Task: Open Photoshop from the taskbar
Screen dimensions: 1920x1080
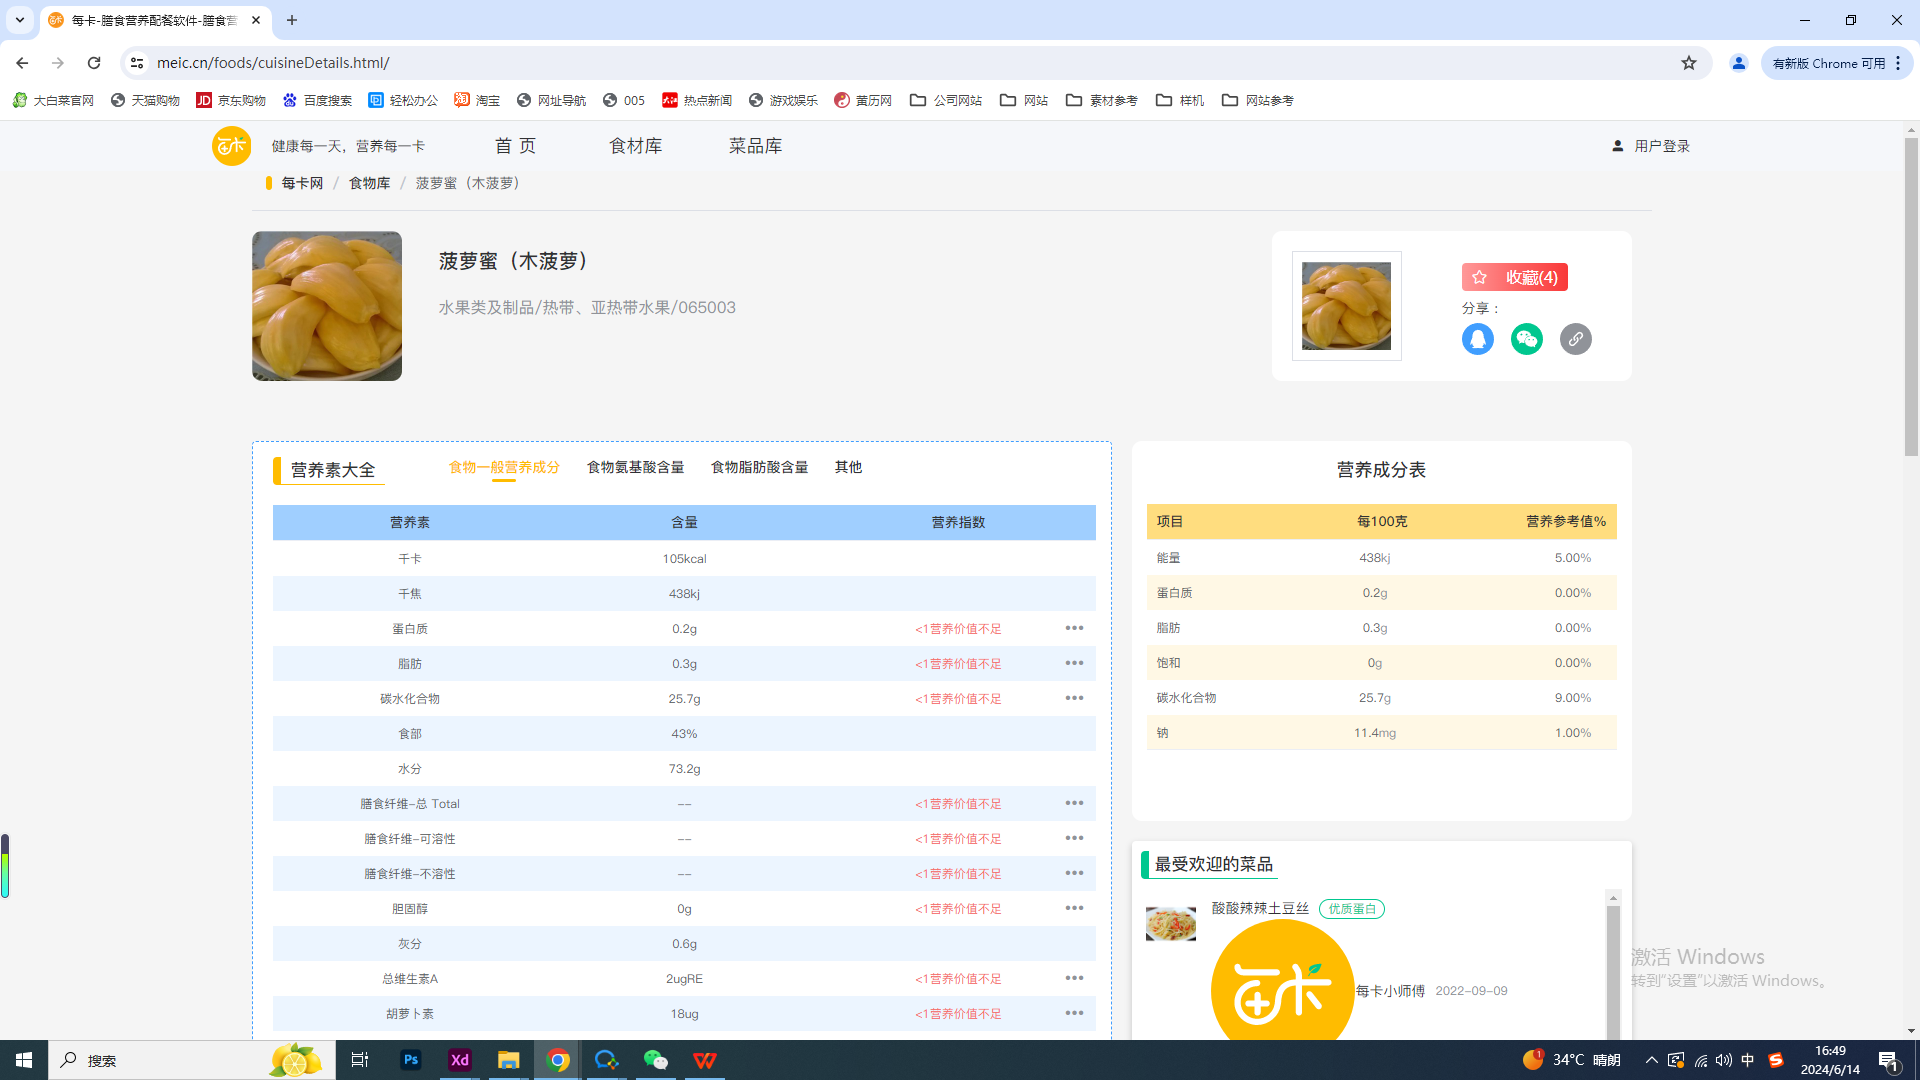Action: (x=411, y=1060)
